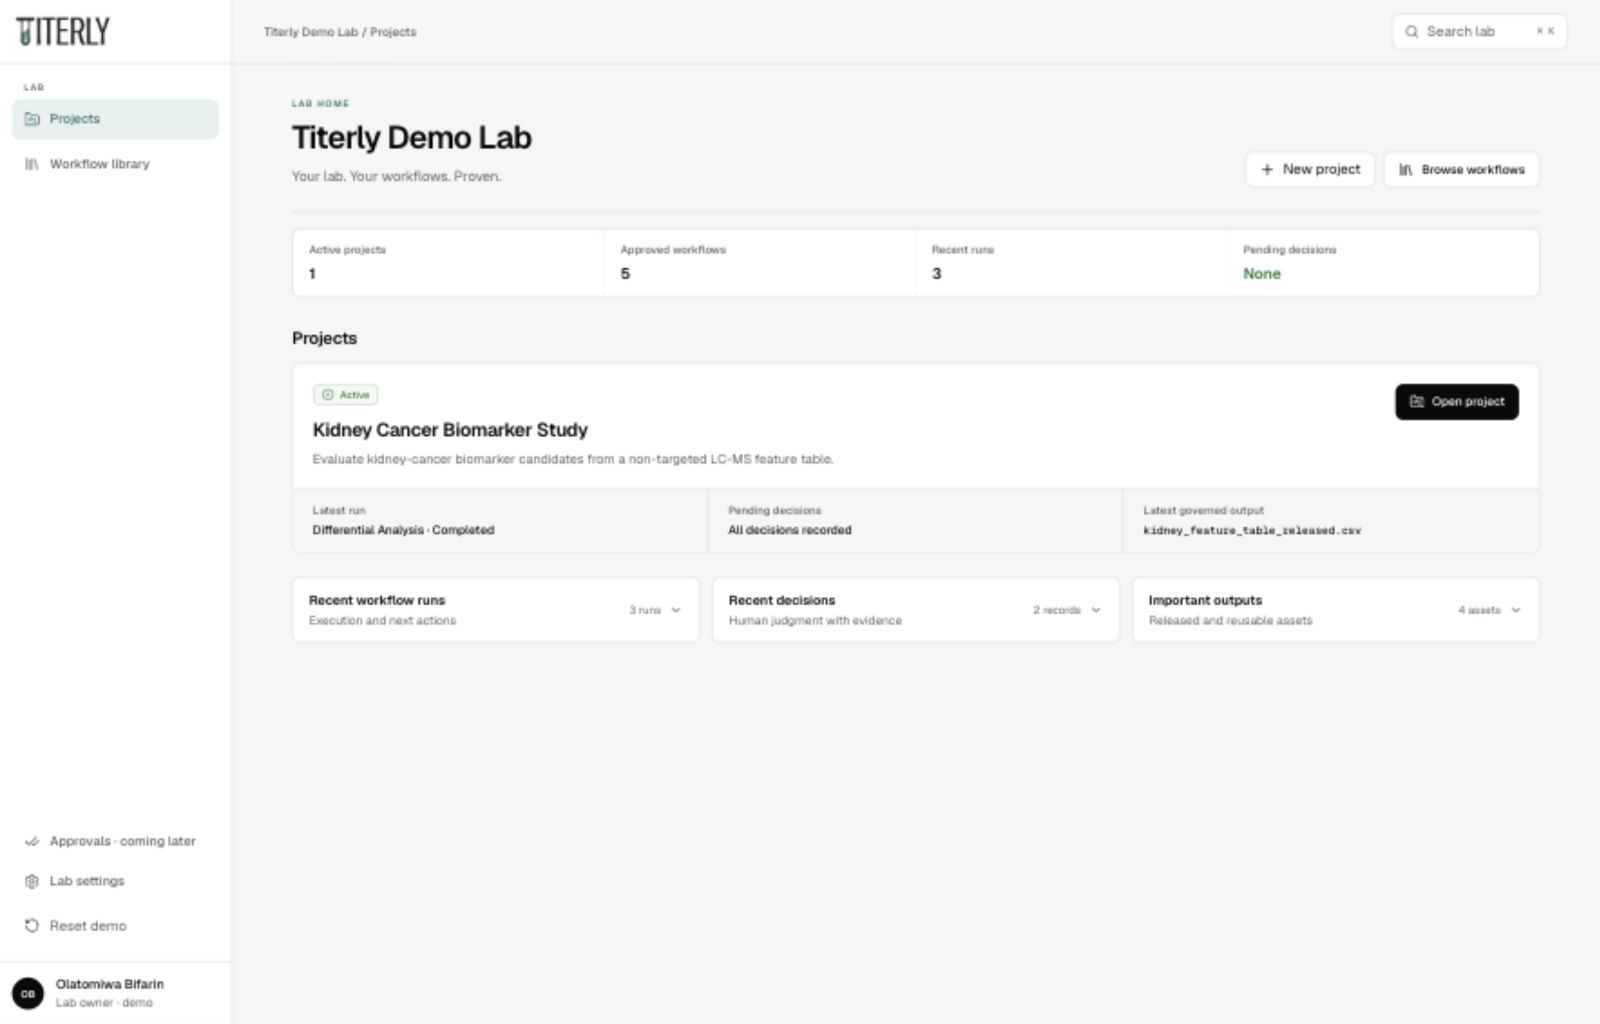Select Reset demo in the sidebar
This screenshot has height=1024, width=1600.
click(115, 926)
